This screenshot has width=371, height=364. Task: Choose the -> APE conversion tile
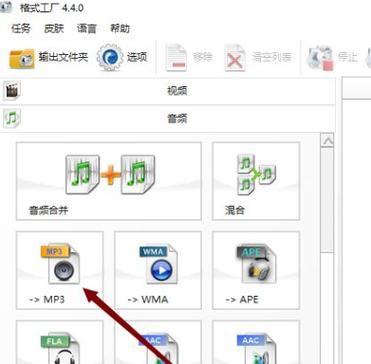pos(256,270)
